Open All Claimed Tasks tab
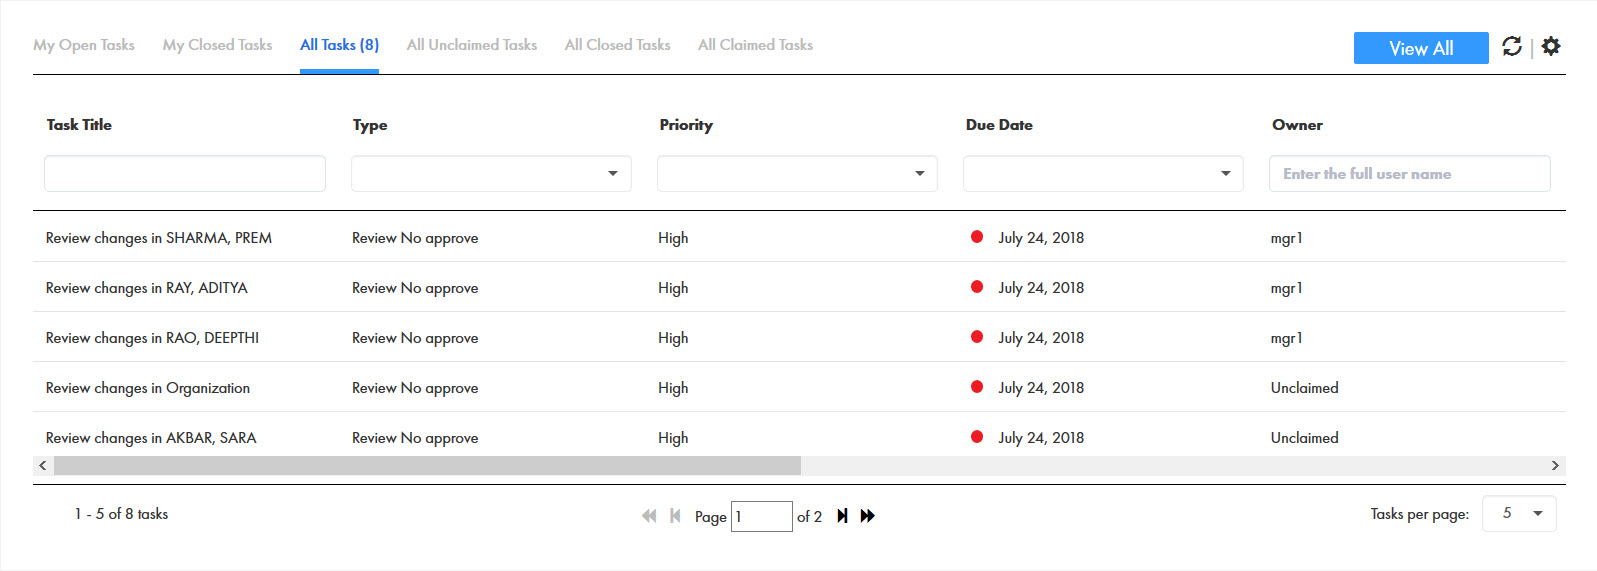The image size is (1597, 571). pyautogui.click(x=755, y=45)
